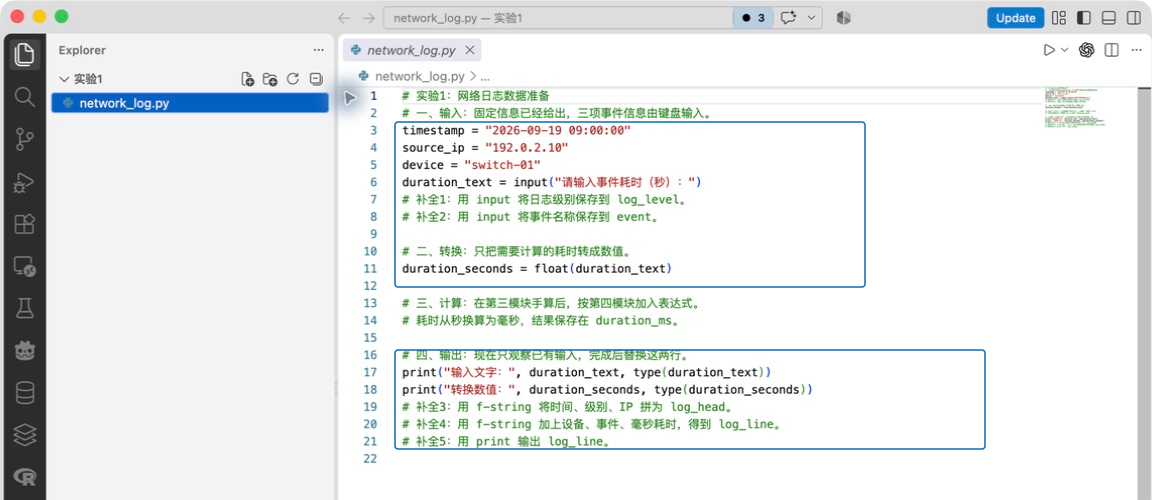Click the duration_text = input(...) line
The image size is (1152, 500).
click(x=552, y=182)
